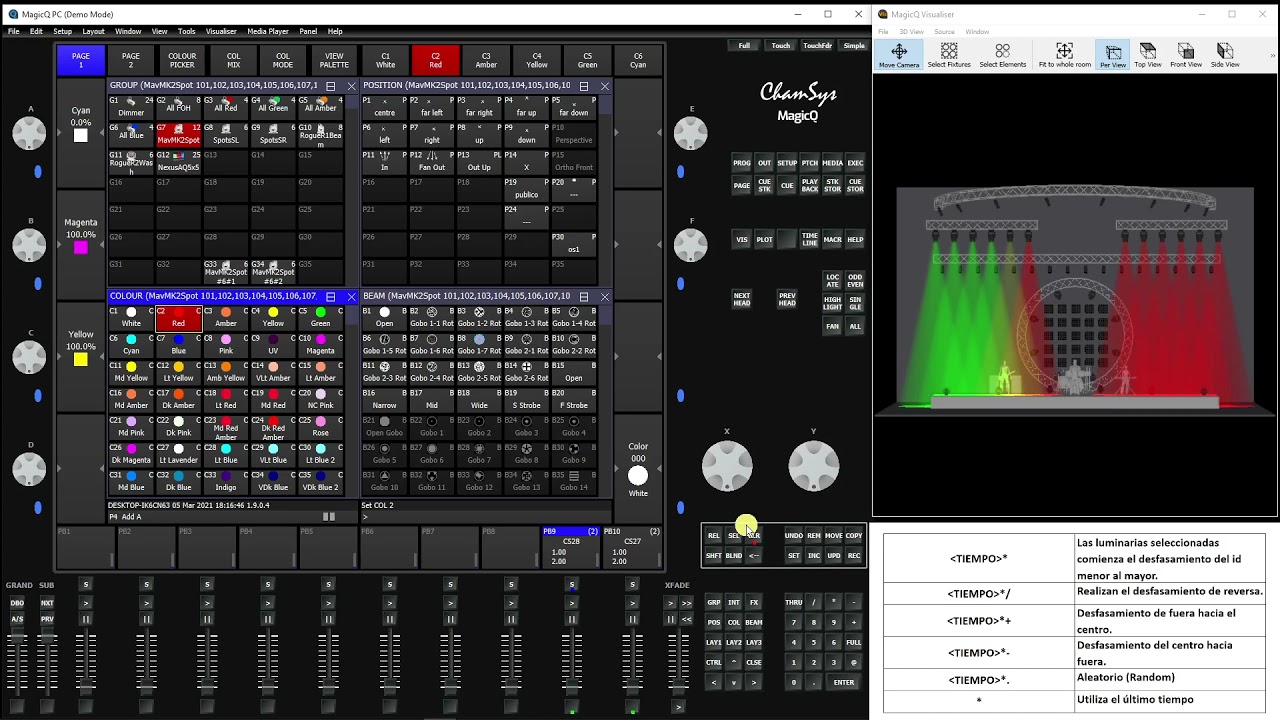Switch the Visualiser to Front View
The image size is (1280, 720).
[1185, 55]
